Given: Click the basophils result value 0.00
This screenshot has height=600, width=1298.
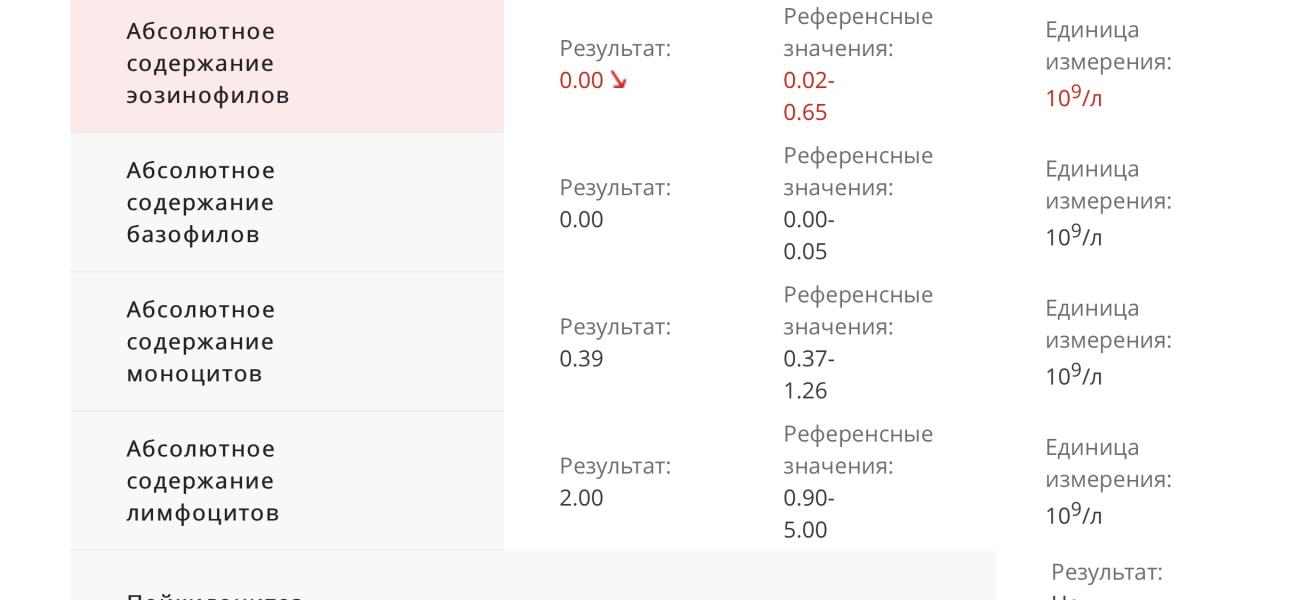Looking at the screenshot, I should point(581,220).
